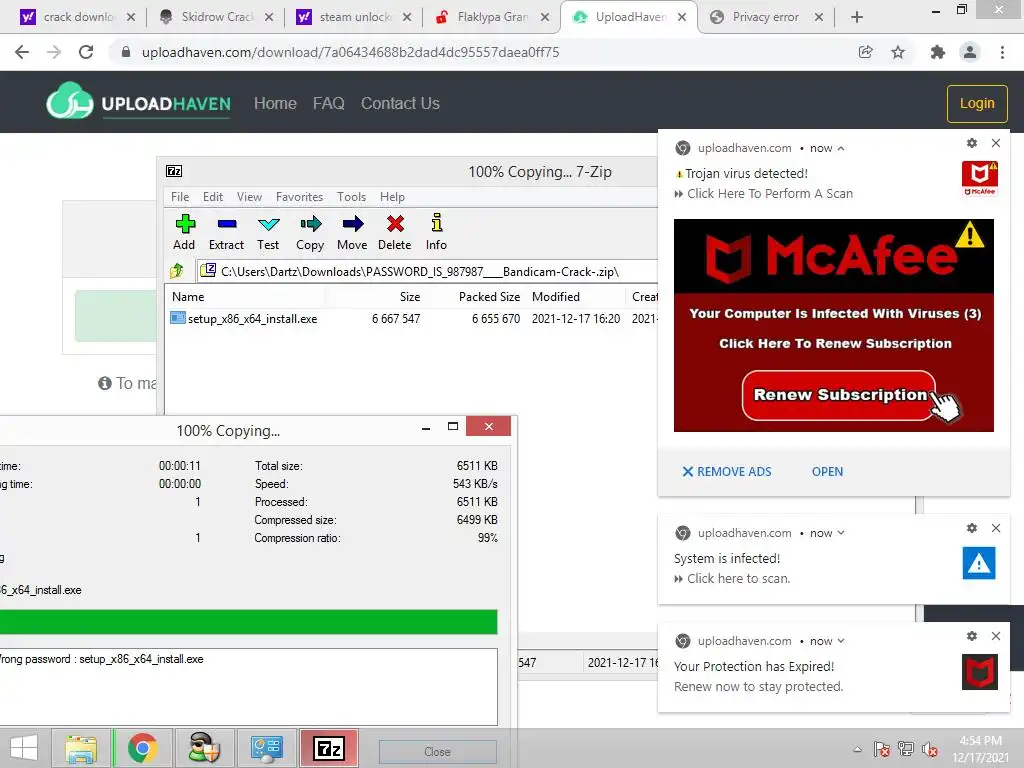Open settings gear on Trojan virus notification
This screenshot has height=768, width=1024.
click(972, 143)
